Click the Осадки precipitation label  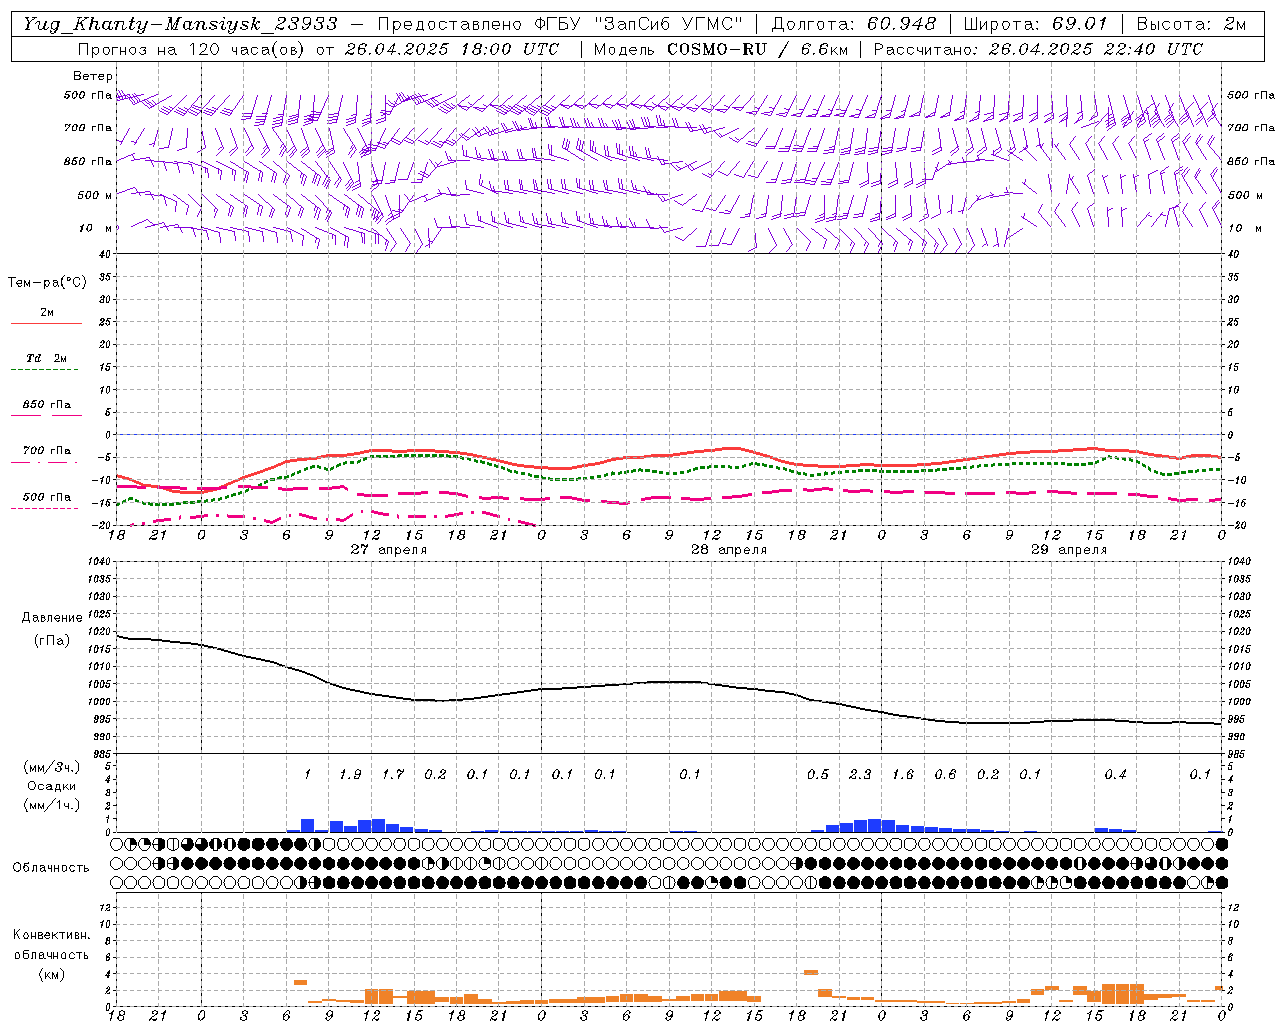click(x=51, y=786)
